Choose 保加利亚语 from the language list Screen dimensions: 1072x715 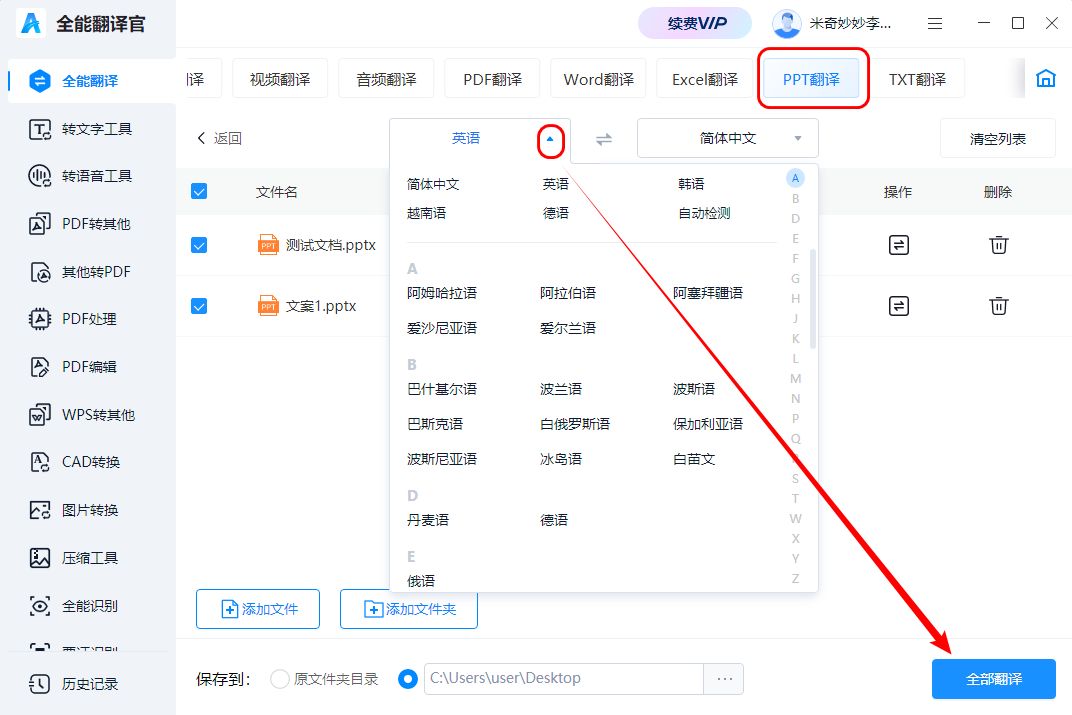[x=708, y=424]
